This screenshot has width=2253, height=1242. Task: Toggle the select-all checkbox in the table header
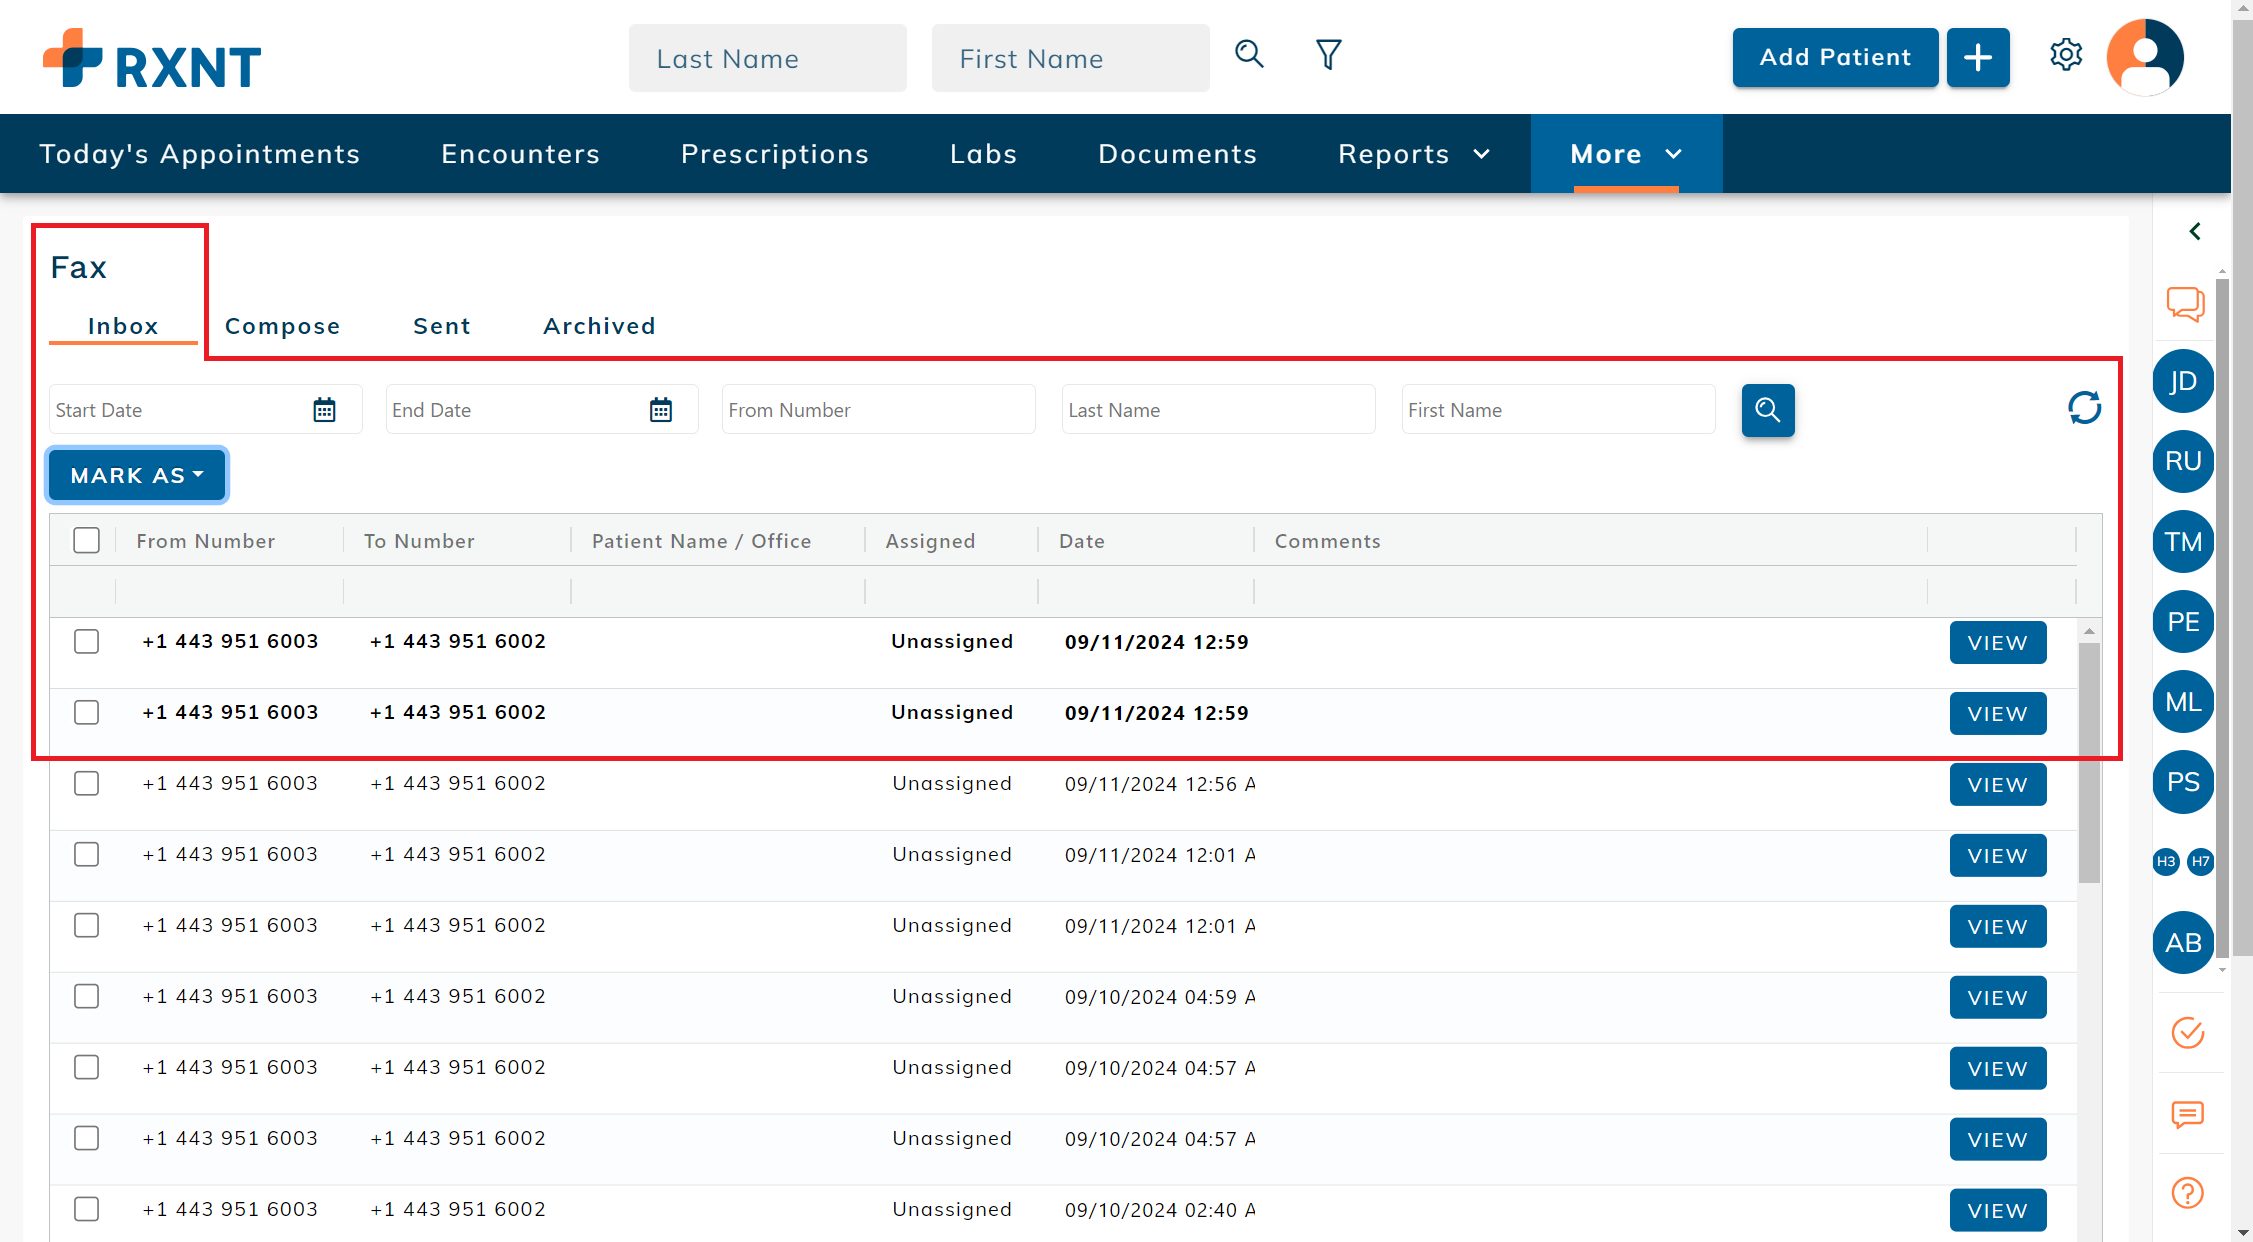coord(87,541)
